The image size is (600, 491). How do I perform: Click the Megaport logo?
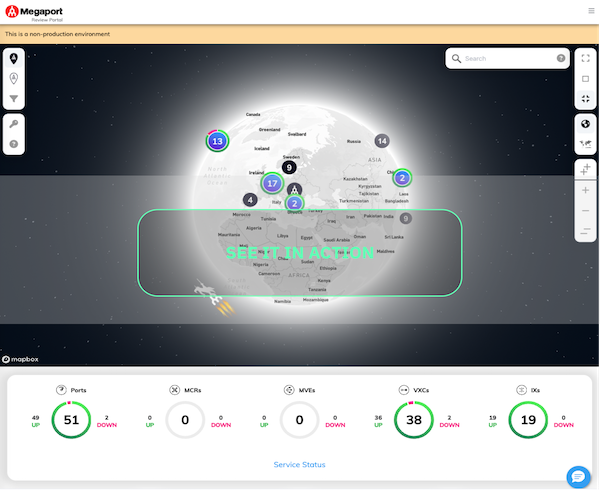pyautogui.click(x=32, y=12)
